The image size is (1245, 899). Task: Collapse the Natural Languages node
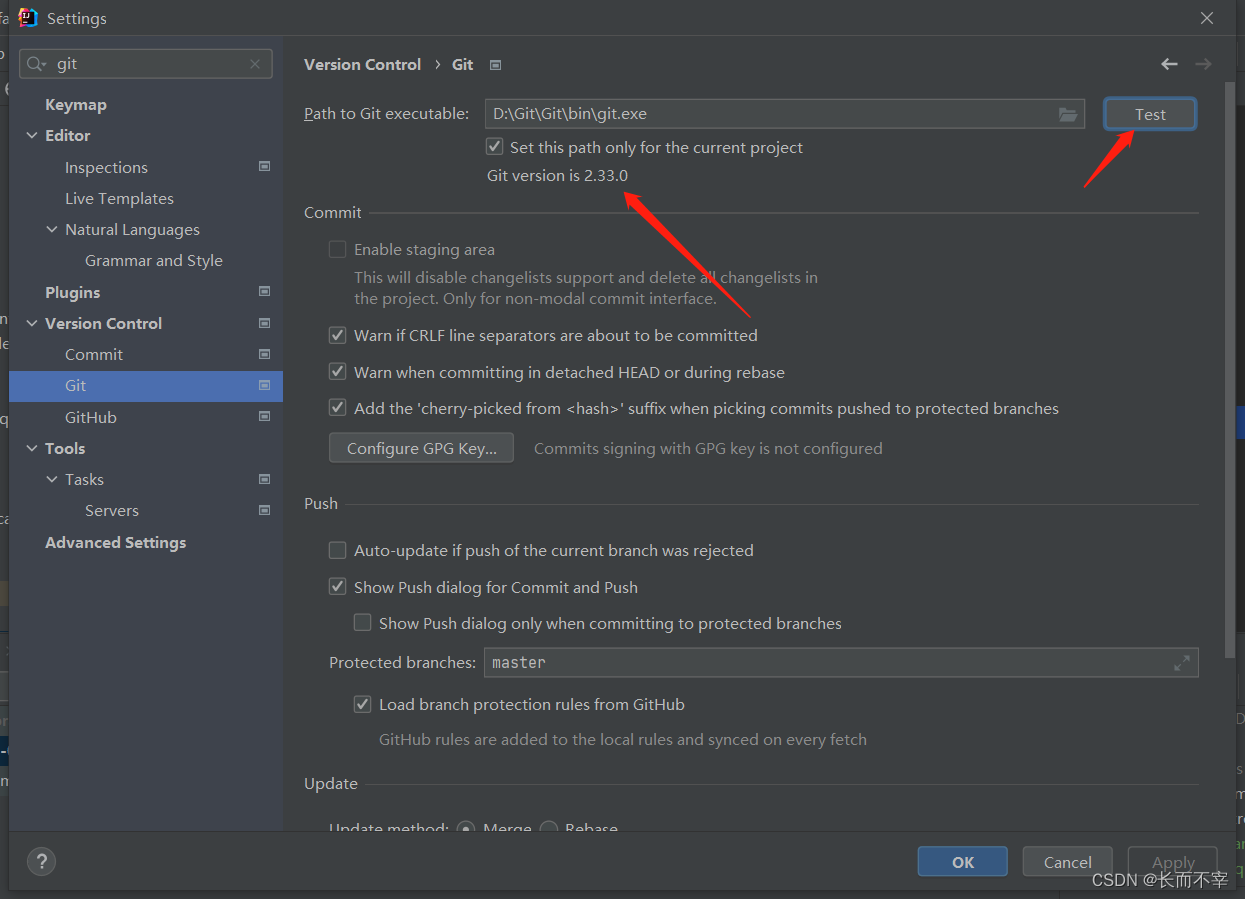52,229
